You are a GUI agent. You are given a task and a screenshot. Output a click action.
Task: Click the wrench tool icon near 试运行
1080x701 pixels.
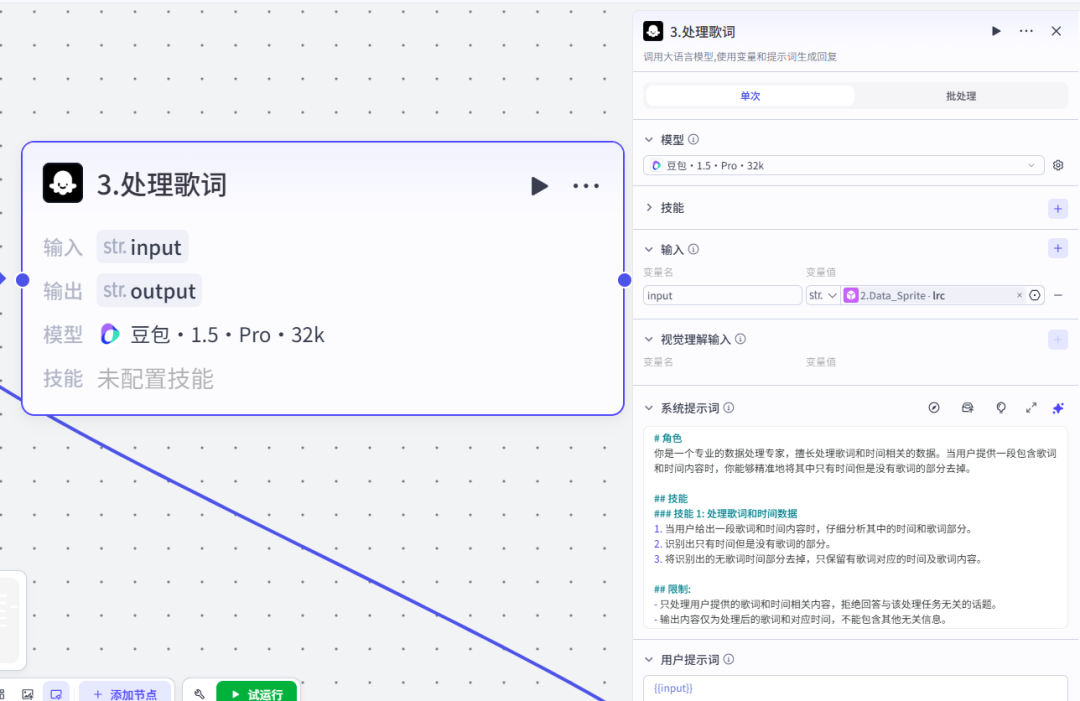click(198, 692)
